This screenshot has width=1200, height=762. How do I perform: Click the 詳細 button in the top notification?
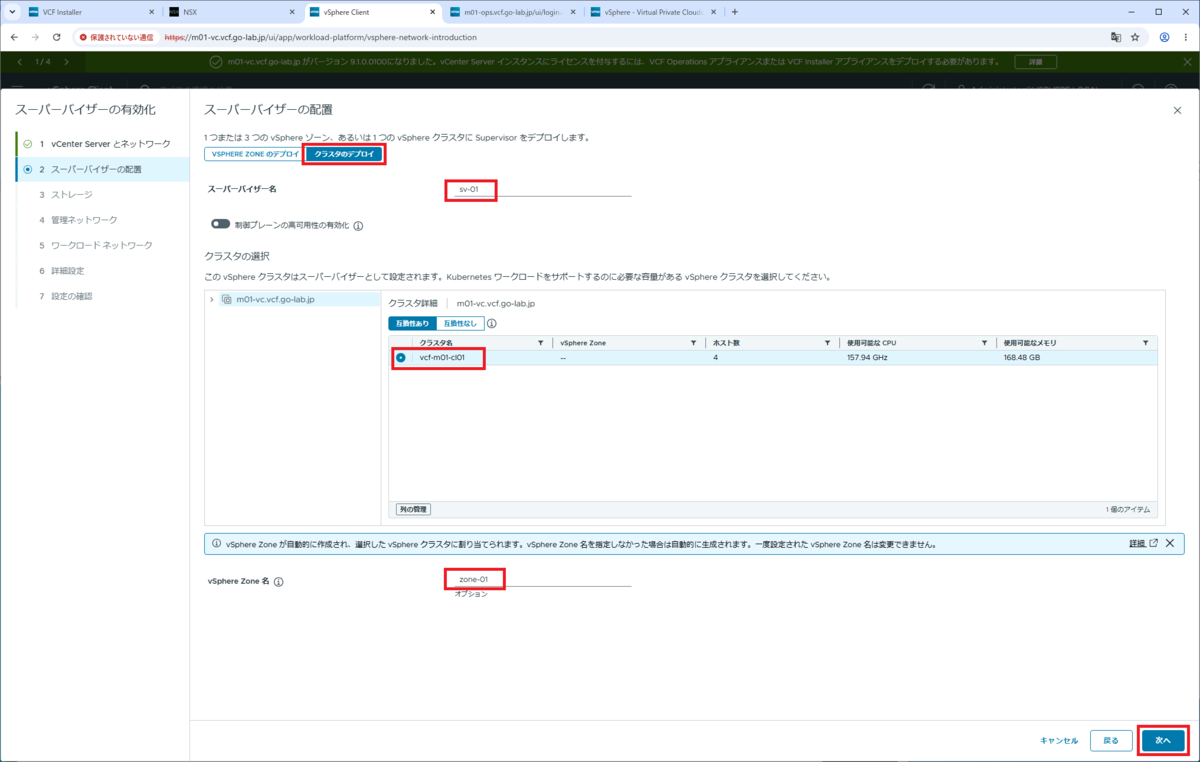[x=1035, y=62]
